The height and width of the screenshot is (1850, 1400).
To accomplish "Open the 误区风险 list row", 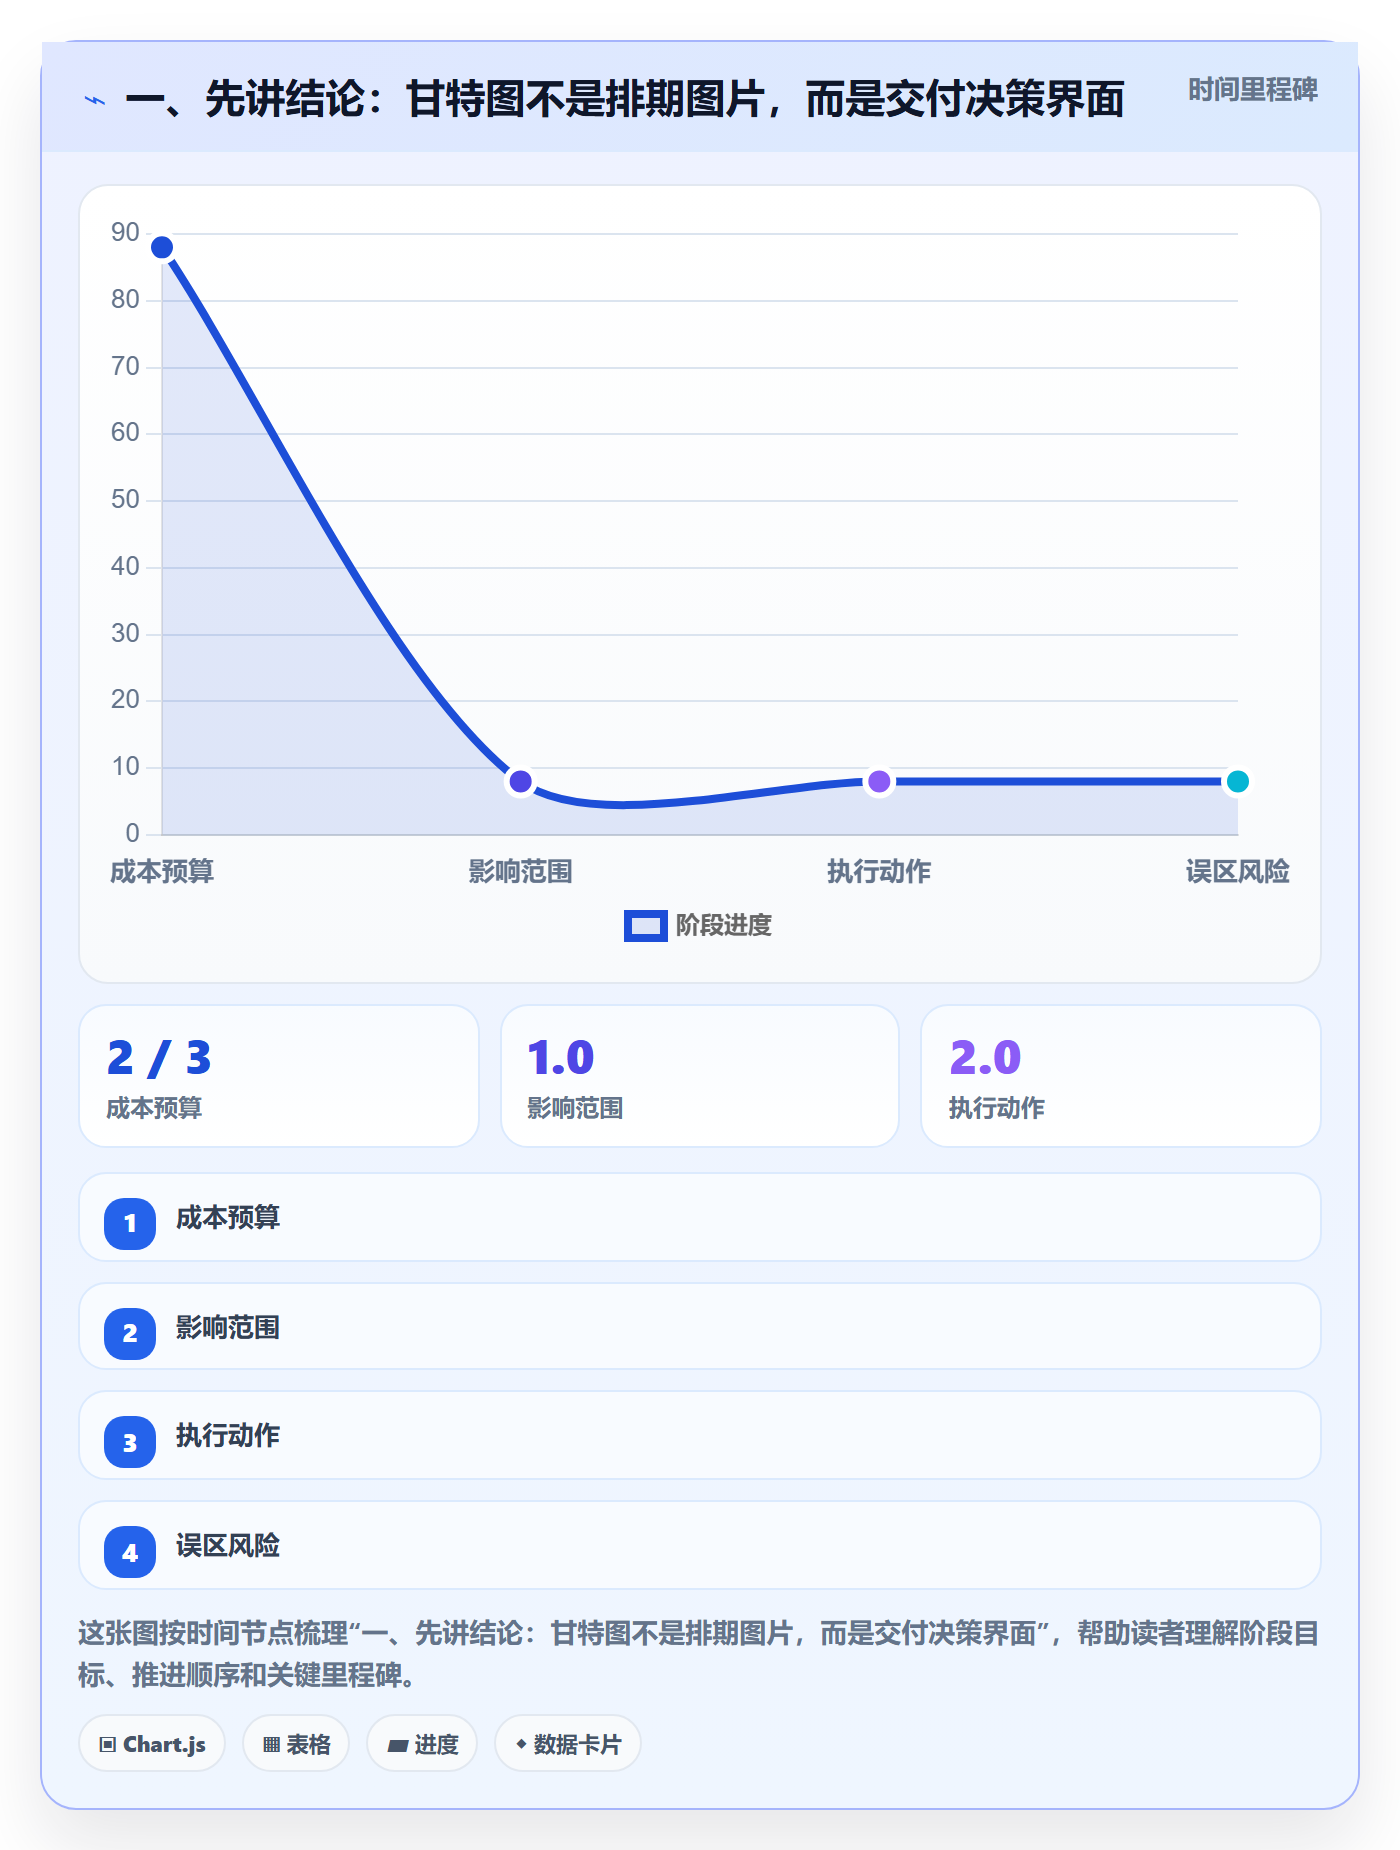I will coord(700,1545).
